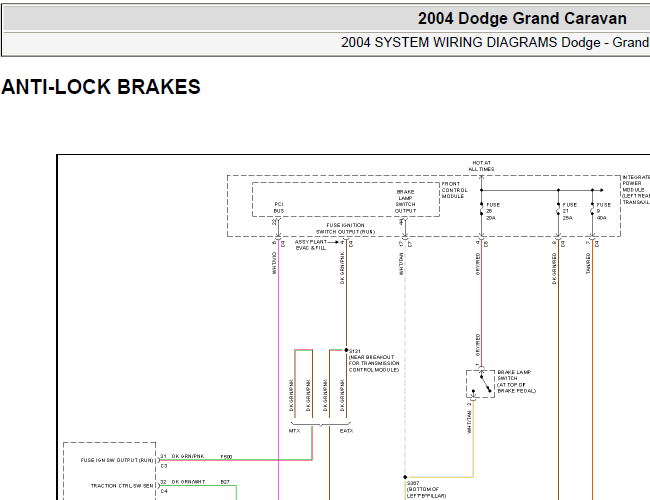Screen dimensions: 650x500
Task: Click the Fuse 21 25A symbol
Action: pos(558,210)
